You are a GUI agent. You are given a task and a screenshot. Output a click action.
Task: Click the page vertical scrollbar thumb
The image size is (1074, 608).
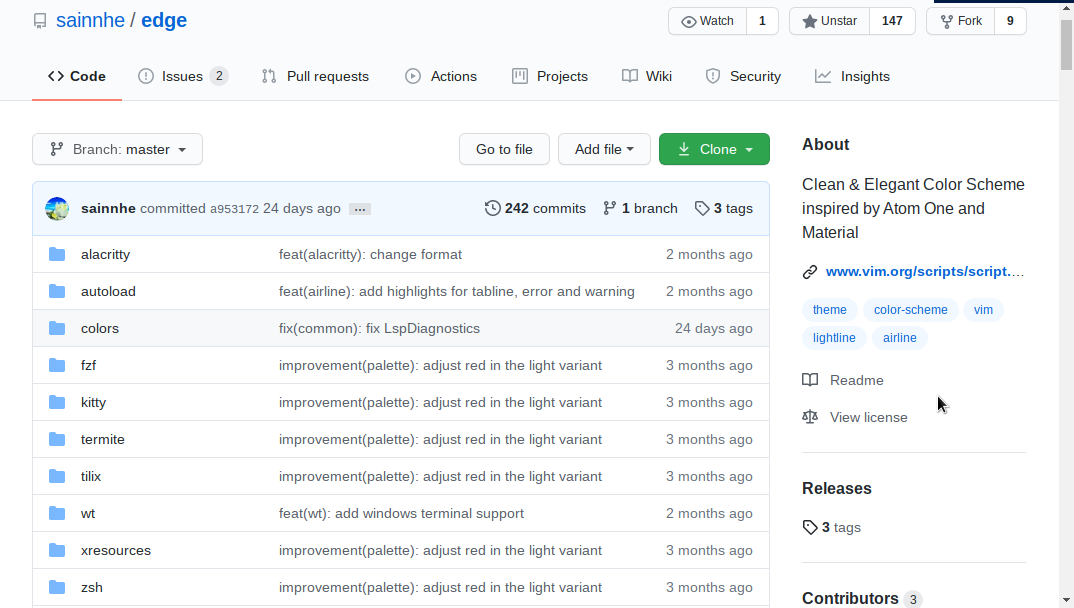(x=1066, y=45)
